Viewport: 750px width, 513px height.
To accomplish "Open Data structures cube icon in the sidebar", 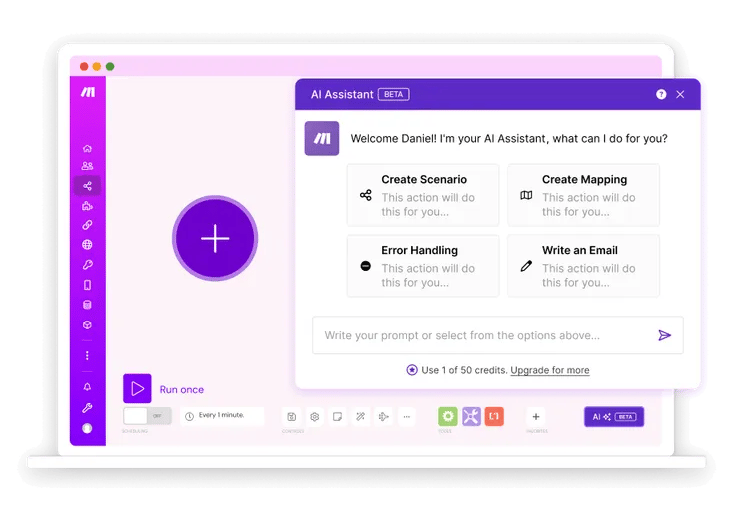I will pyautogui.click(x=87, y=325).
